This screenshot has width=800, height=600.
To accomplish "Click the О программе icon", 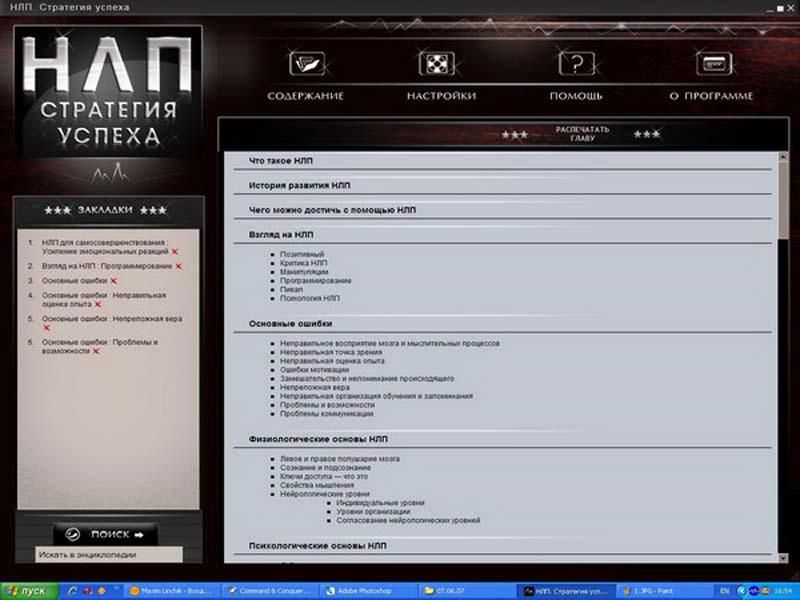I will (711, 65).
